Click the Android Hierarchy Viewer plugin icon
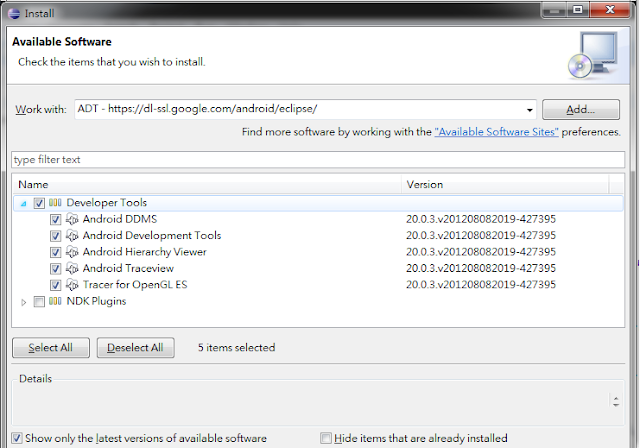 72,252
